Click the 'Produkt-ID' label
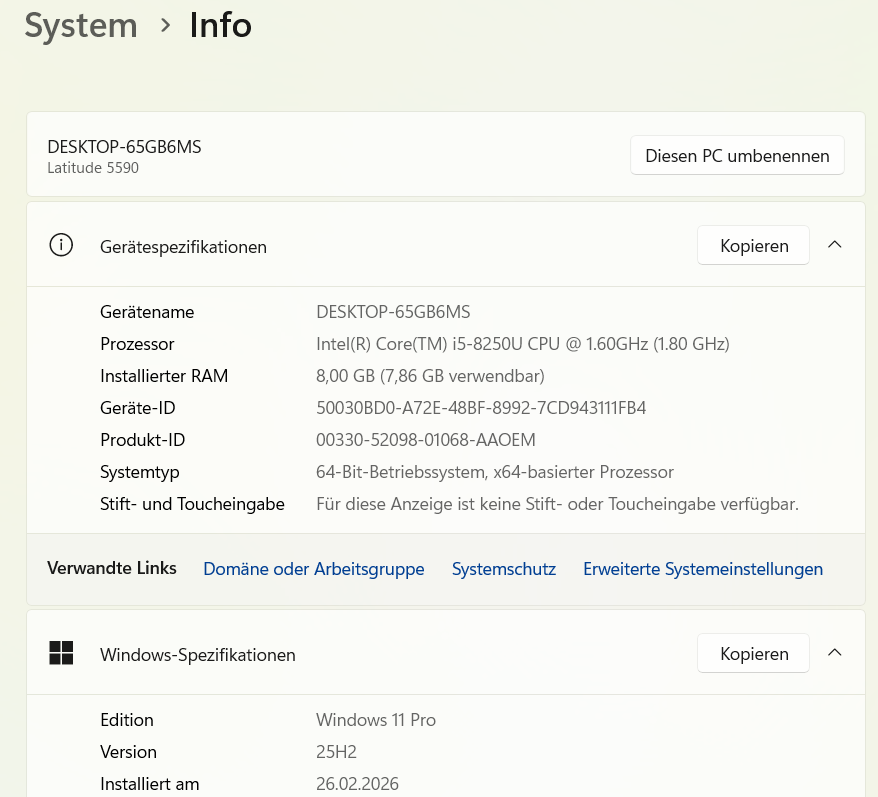Screen dimensions: 878x797 142,440
